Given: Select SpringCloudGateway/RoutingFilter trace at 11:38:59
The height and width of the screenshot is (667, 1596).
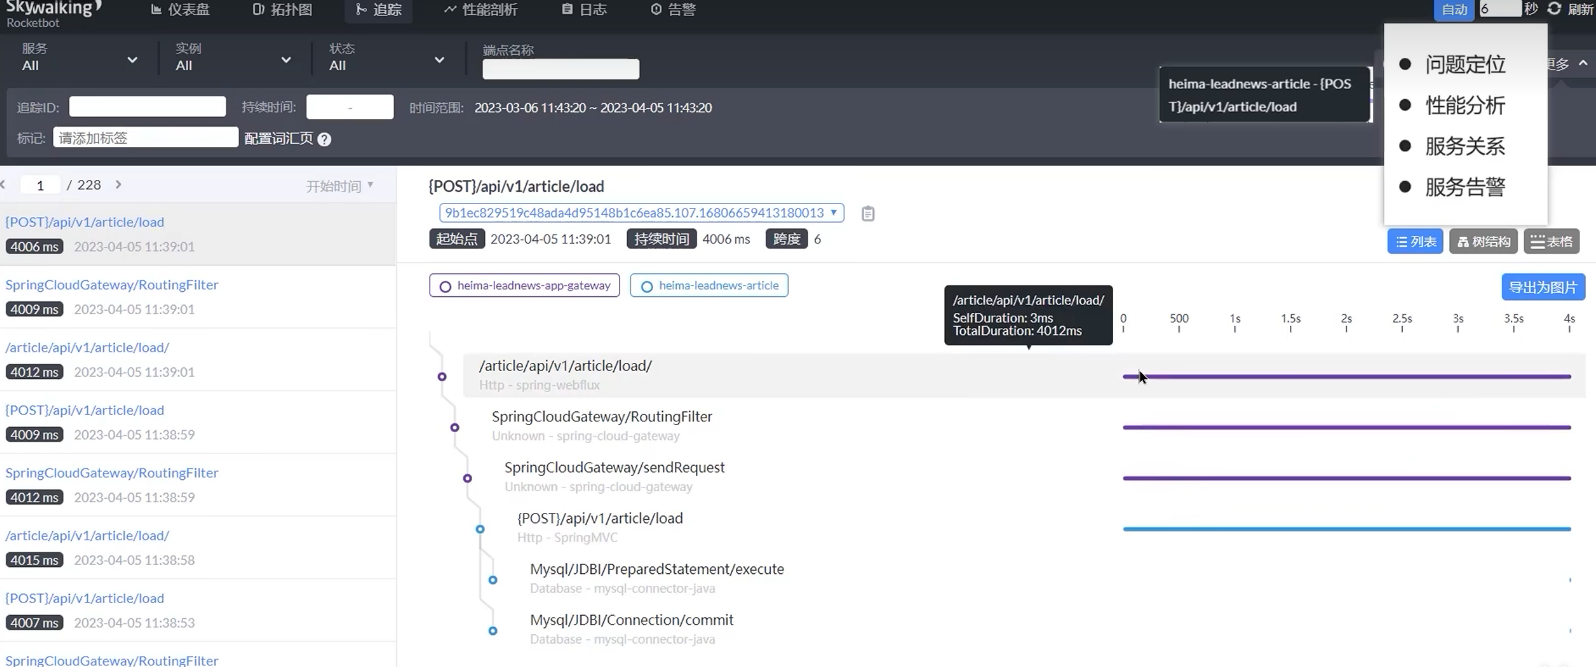Looking at the screenshot, I should click(x=198, y=485).
